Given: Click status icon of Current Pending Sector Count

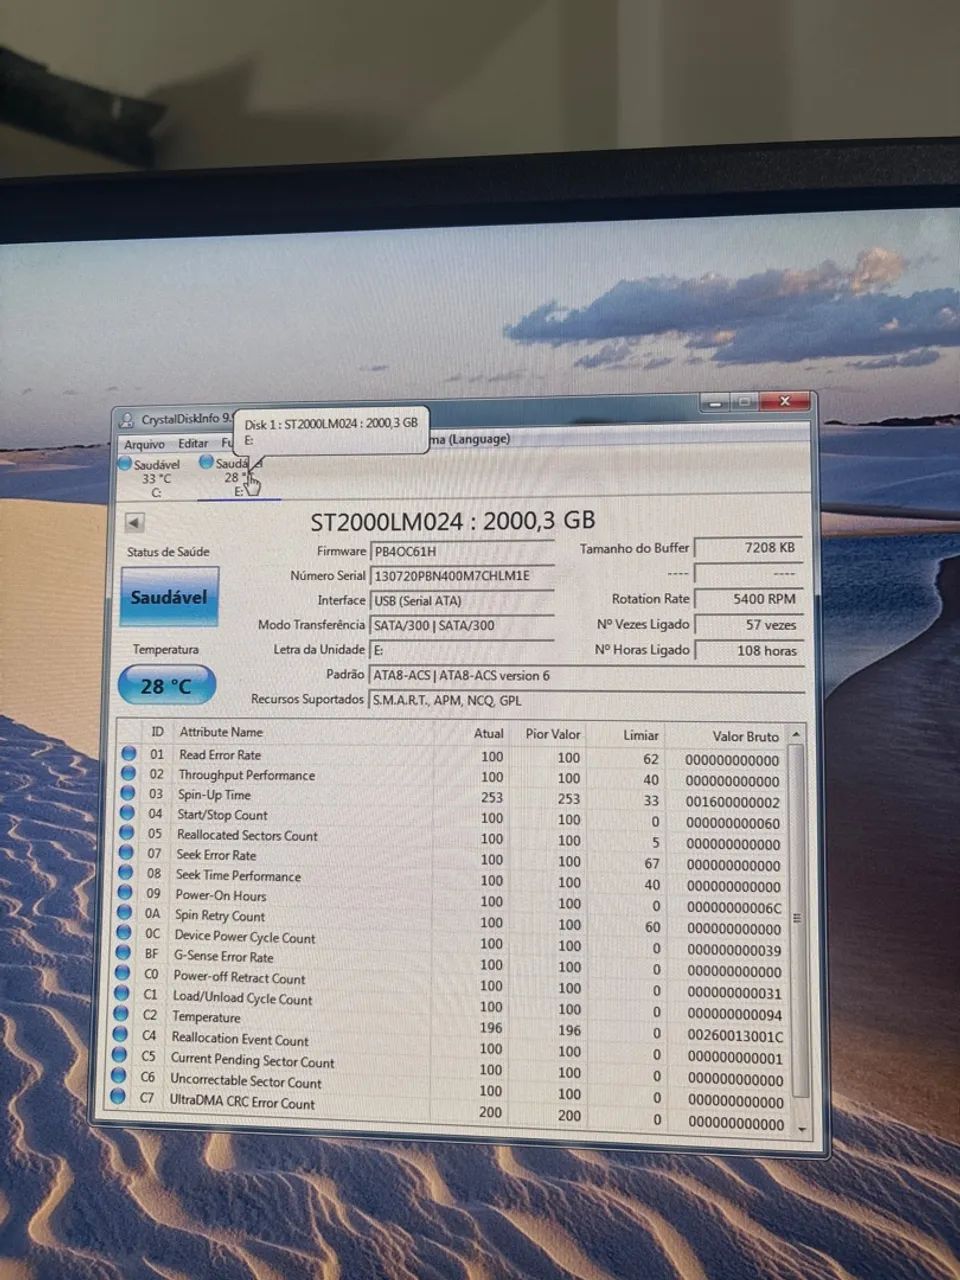Looking at the screenshot, I should pyautogui.click(x=119, y=1055).
